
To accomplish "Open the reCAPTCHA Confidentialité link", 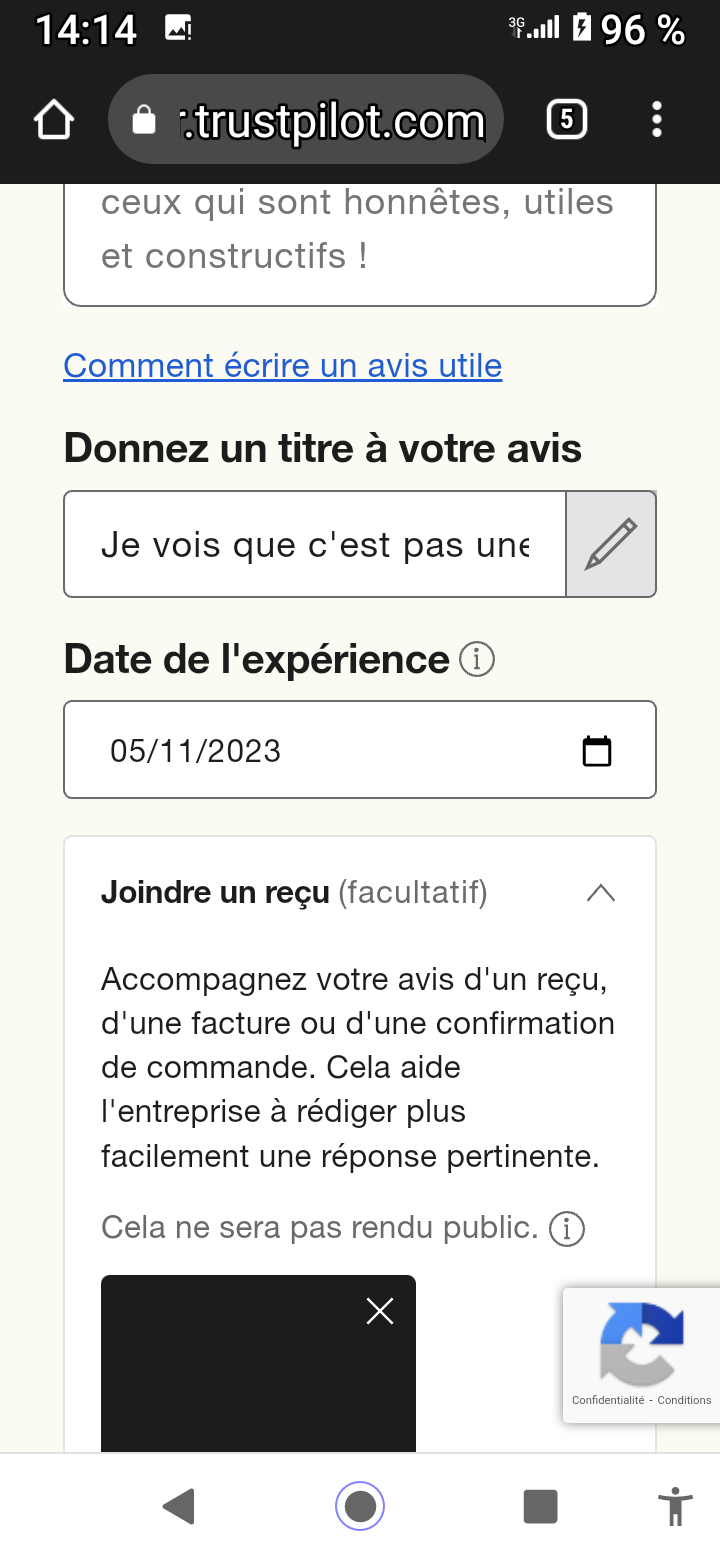I will click(608, 1400).
